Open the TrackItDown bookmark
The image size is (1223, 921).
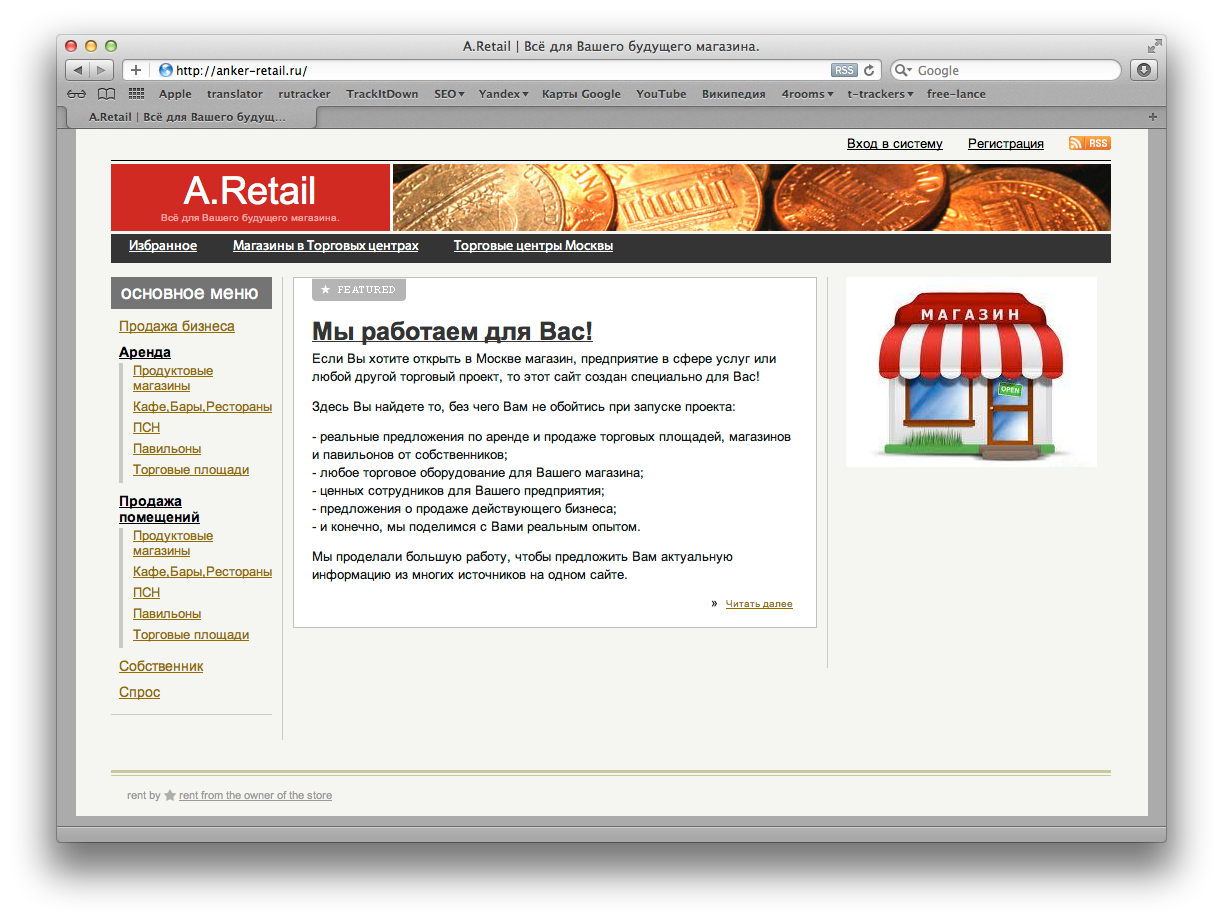click(382, 94)
